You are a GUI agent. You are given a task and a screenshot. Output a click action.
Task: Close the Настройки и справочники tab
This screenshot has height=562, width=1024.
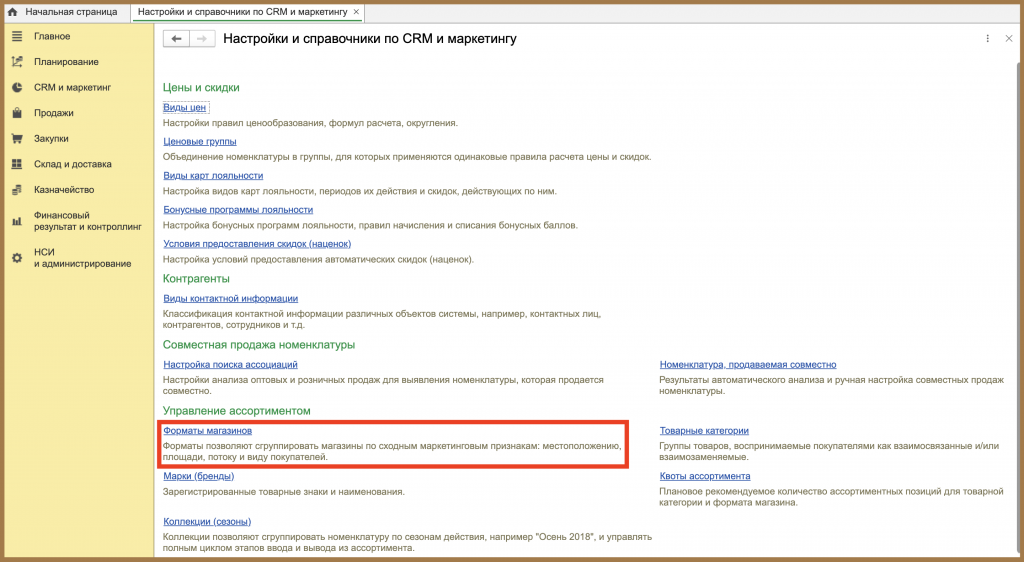[356, 12]
